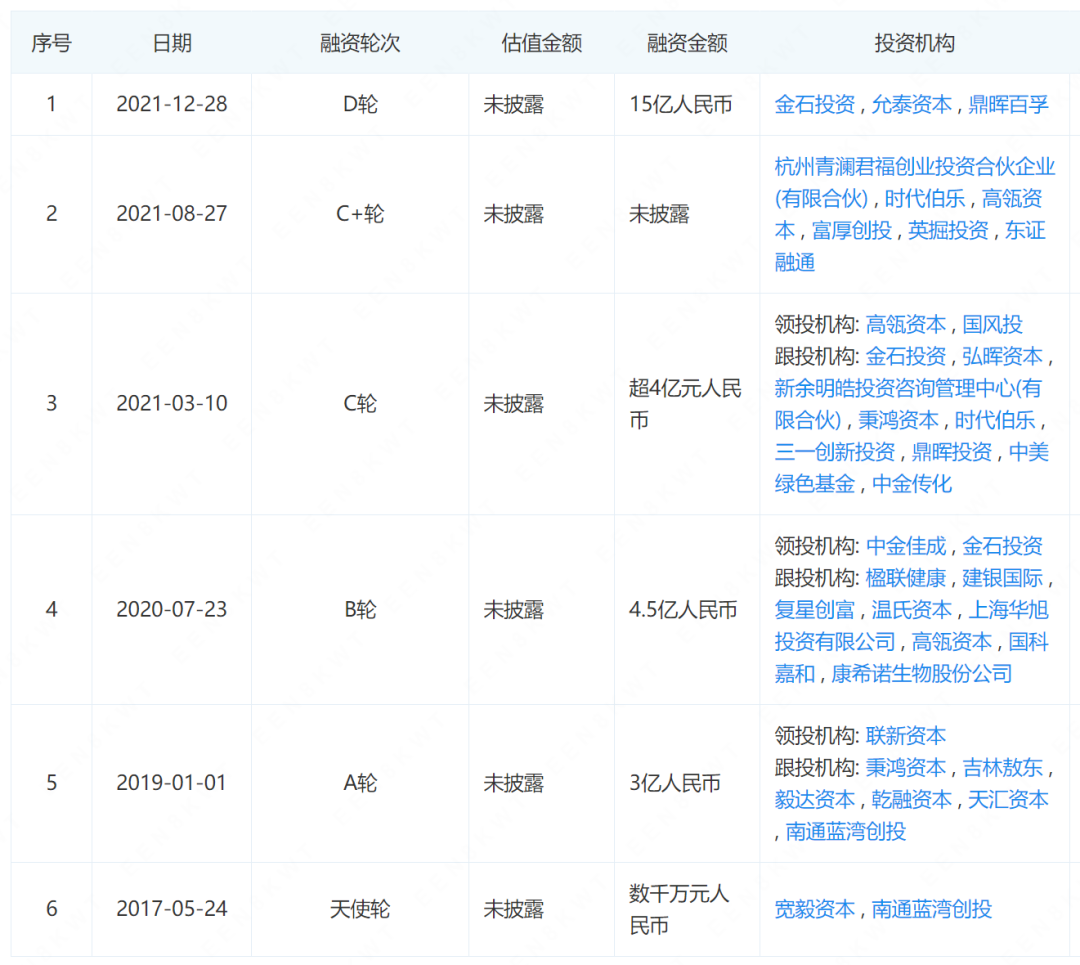This screenshot has width=1080, height=965.
Task: Click the 融资金额 column header
Action: coord(687,43)
